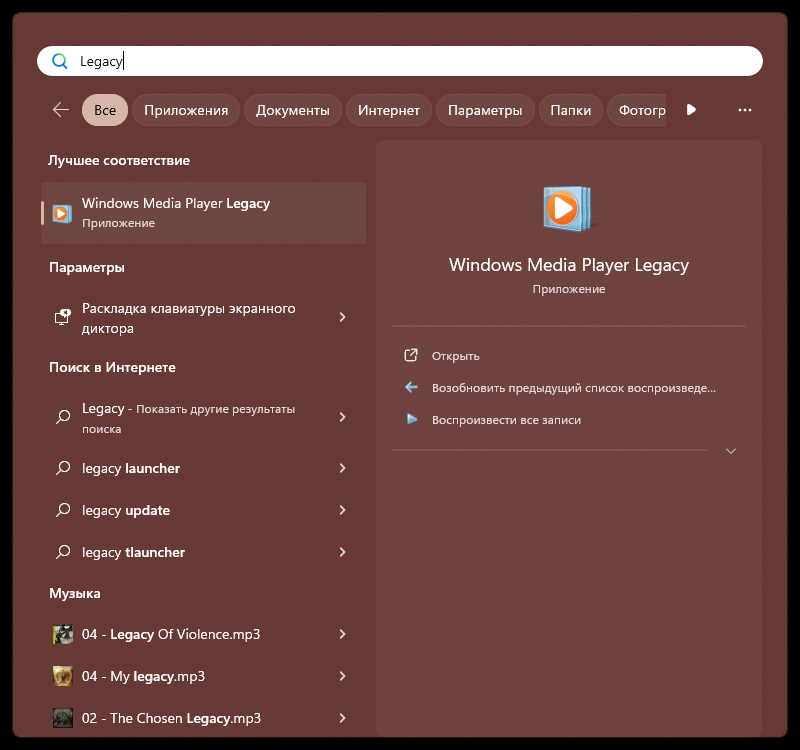Image resolution: width=800 pixels, height=750 pixels.
Task: Click album art of My legacy.mp3
Action: tap(63, 676)
